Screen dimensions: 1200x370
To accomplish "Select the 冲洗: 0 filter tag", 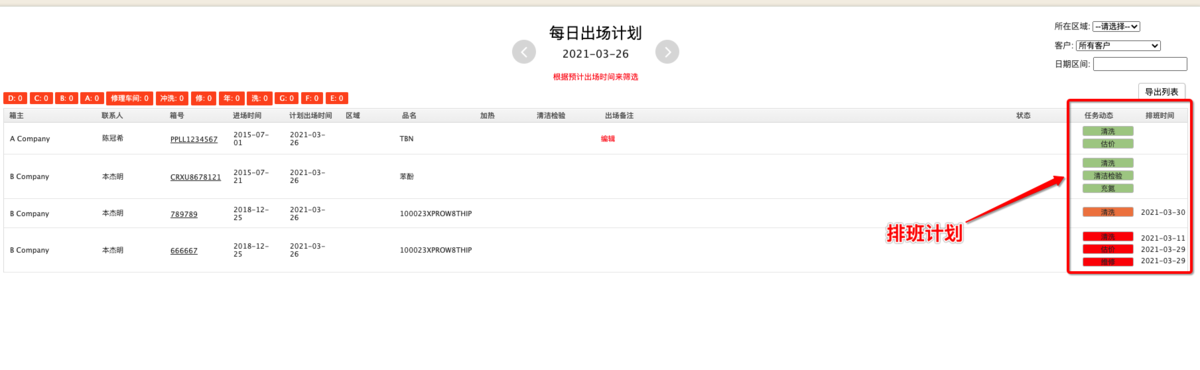I will click(x=172, y=98).
